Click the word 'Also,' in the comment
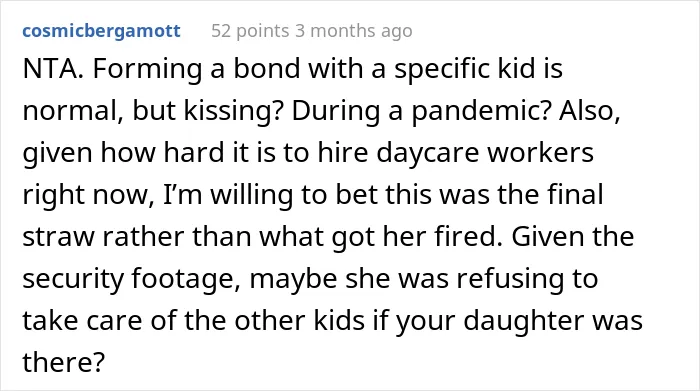Viewport: 700px width, 391px height. tap(589, 111)
